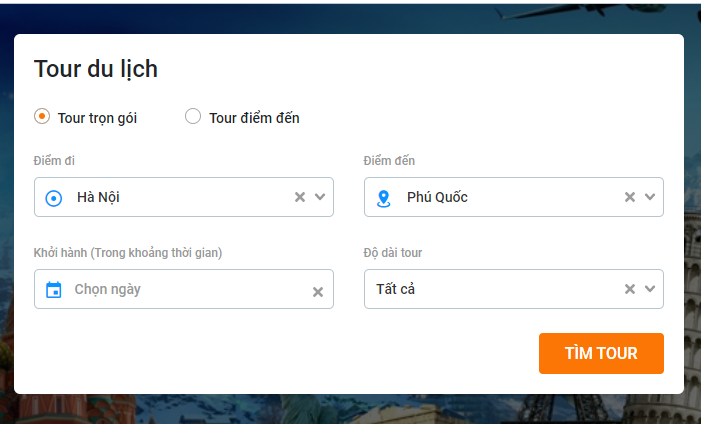This screenshot has height=424, width=701.
Task: Clear the Phú Quốc destination selection
Action: click(629, 197)
